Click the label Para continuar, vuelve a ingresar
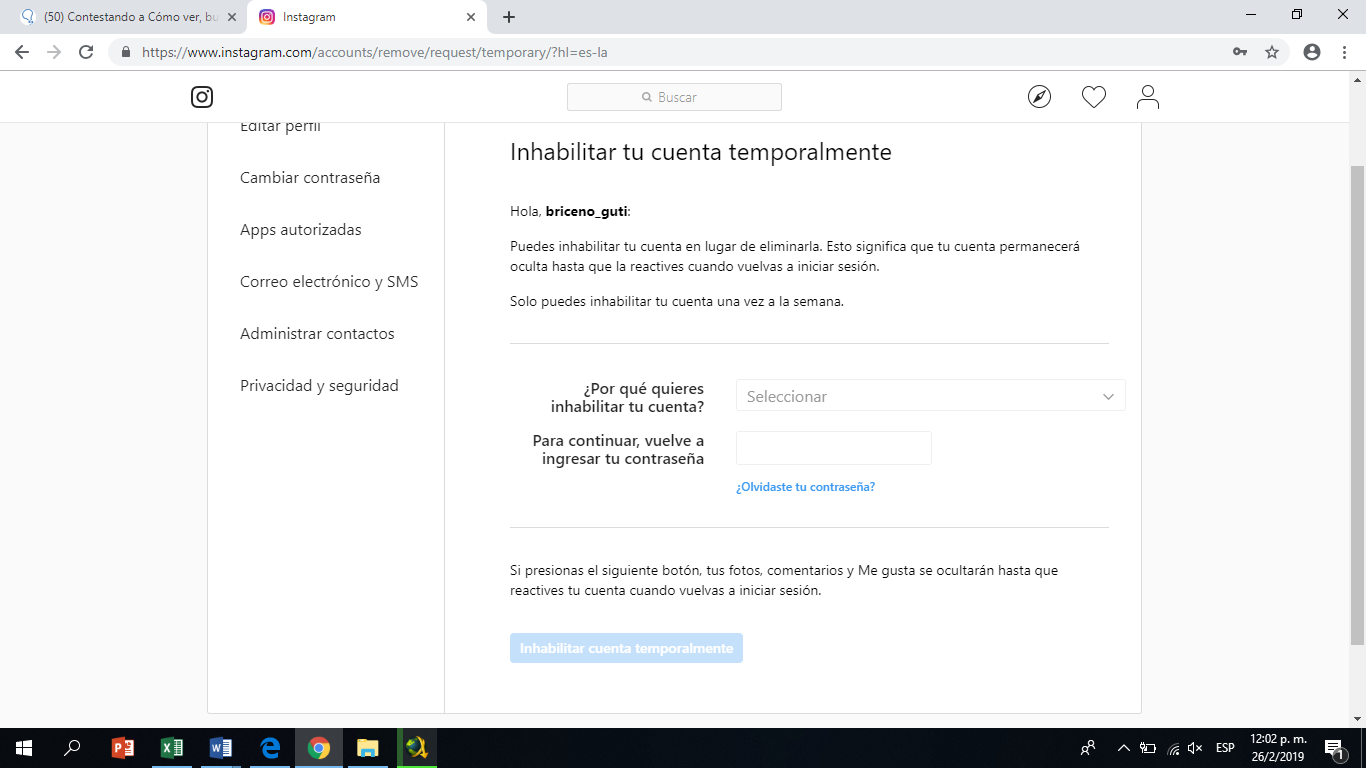This screenshot has height=768, width=1366. (x=618, y=450)
